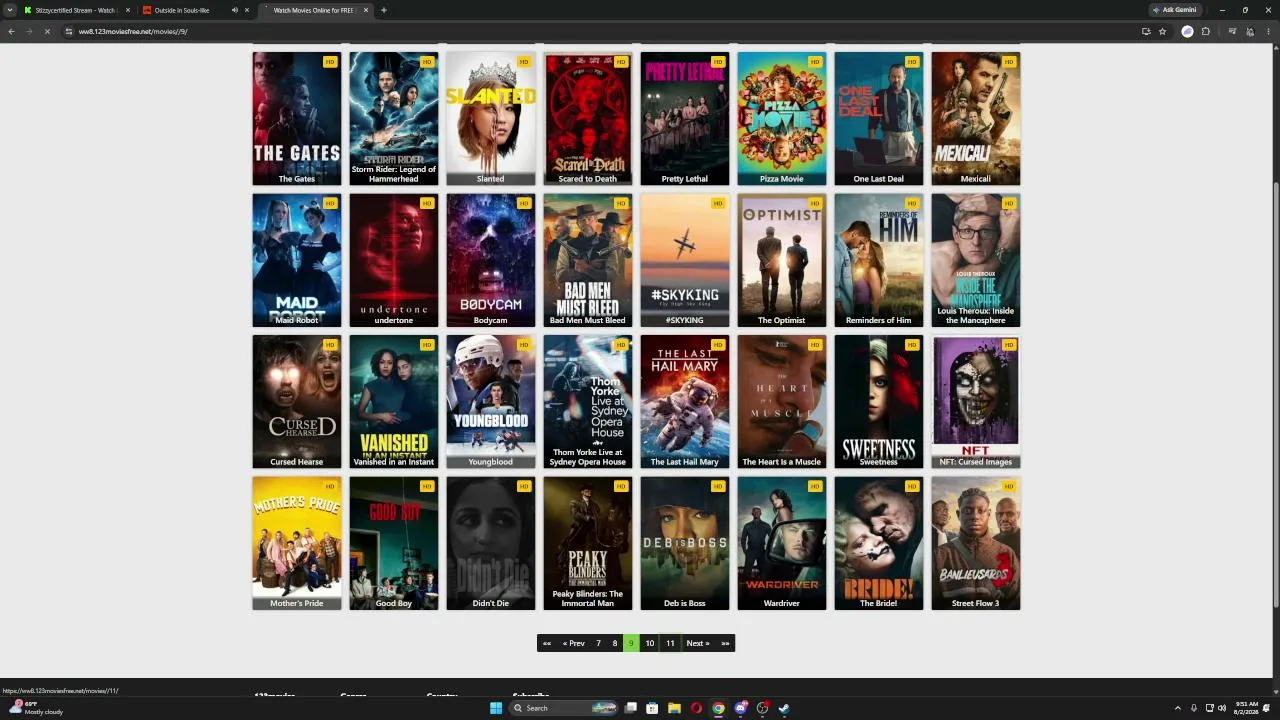Image resolution: width=1280 pixels, height=720 pixels.
Task: Go back to the previous page
Action: [x=11, y=31]
